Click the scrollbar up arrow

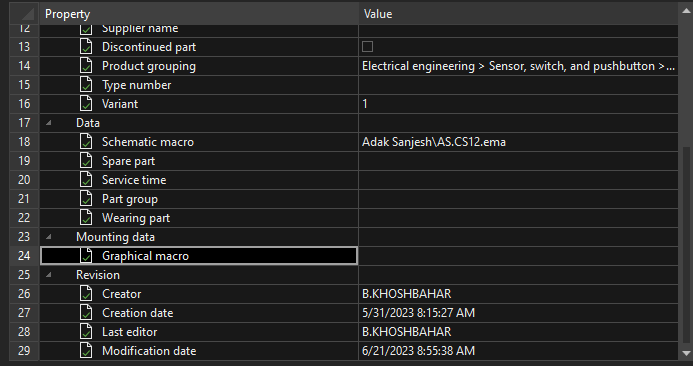(x=686, y=11)
